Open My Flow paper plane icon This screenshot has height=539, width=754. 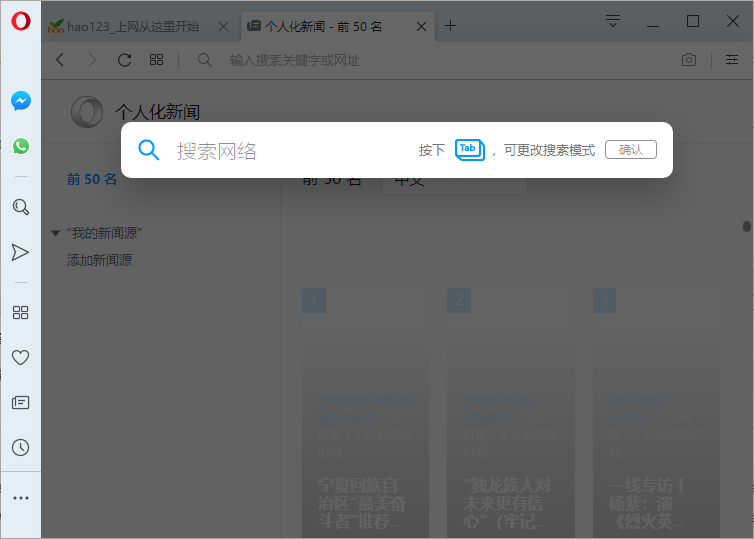(x=20, y=252)
